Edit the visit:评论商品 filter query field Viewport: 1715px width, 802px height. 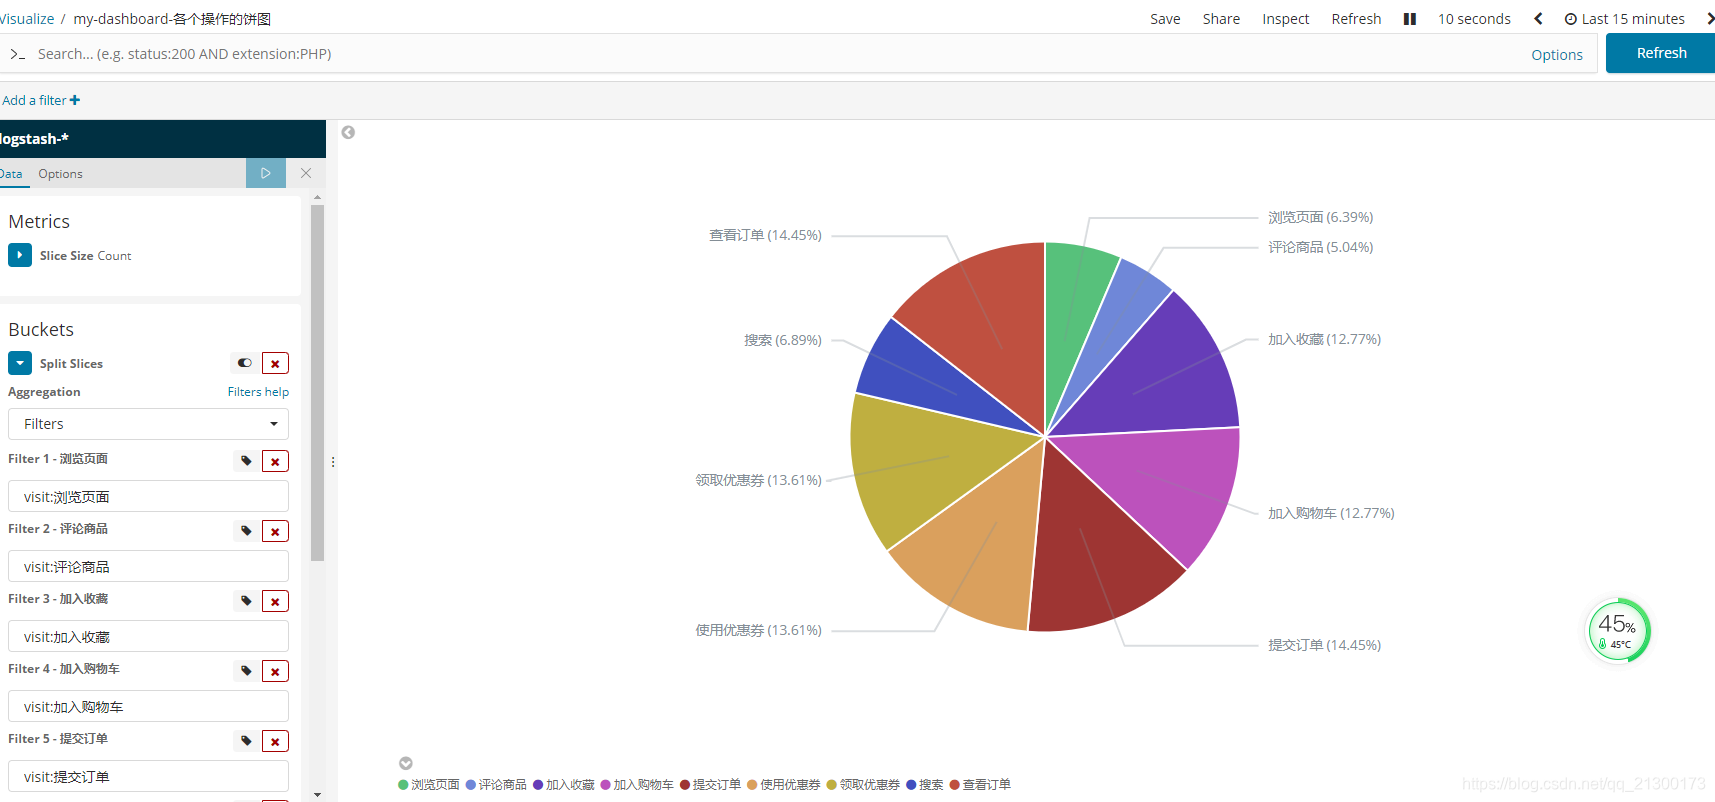148,566
